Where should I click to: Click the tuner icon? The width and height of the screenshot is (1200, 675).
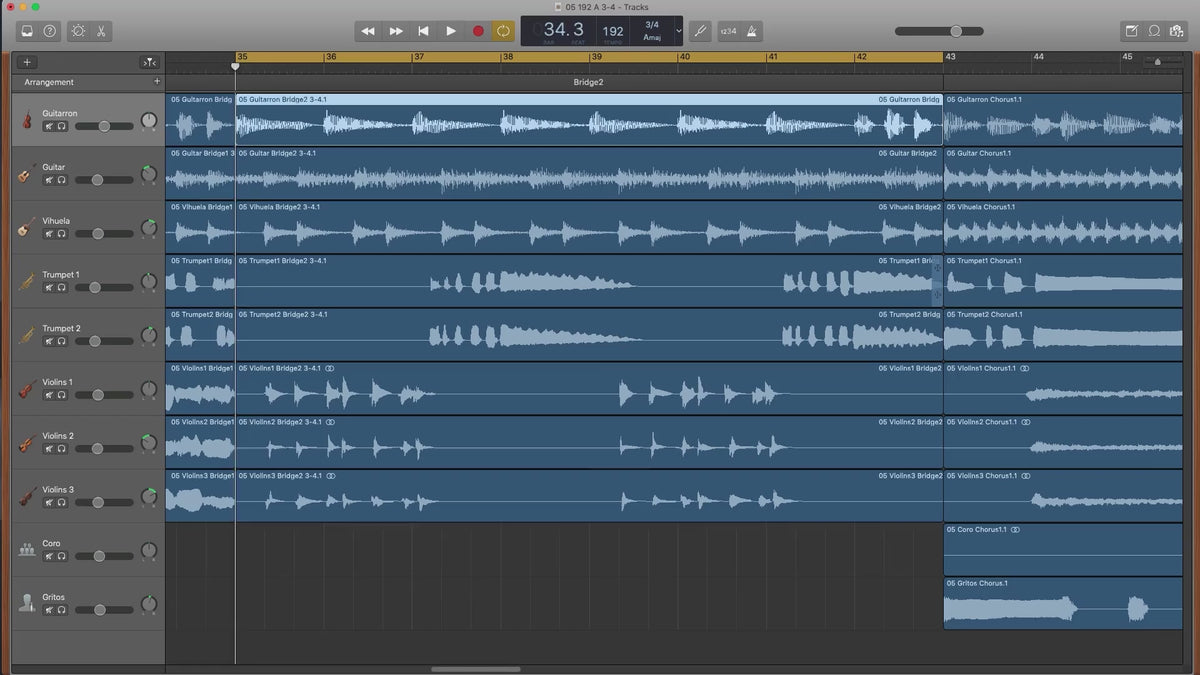tap(700, 31)
